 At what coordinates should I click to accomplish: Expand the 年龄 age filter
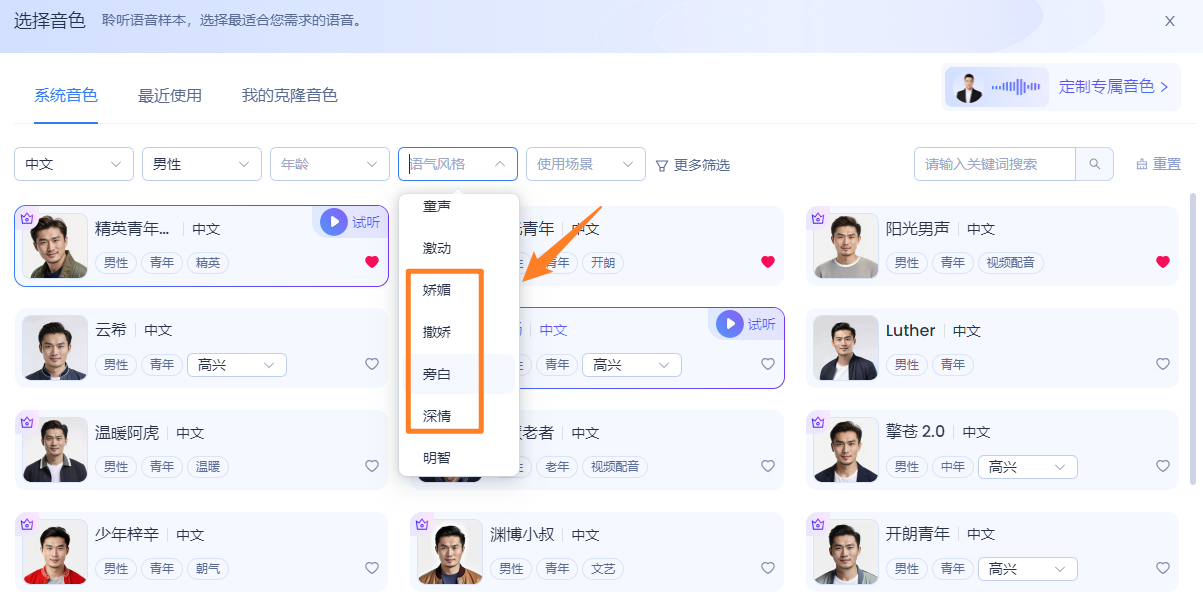pyautogui.click(x=329, y=164)
